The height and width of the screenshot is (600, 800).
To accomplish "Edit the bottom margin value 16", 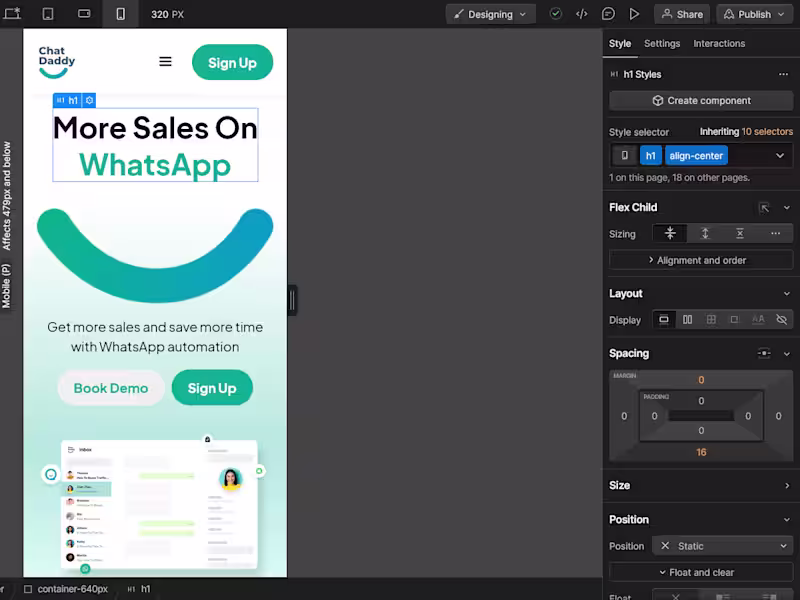I will point(701,453).
